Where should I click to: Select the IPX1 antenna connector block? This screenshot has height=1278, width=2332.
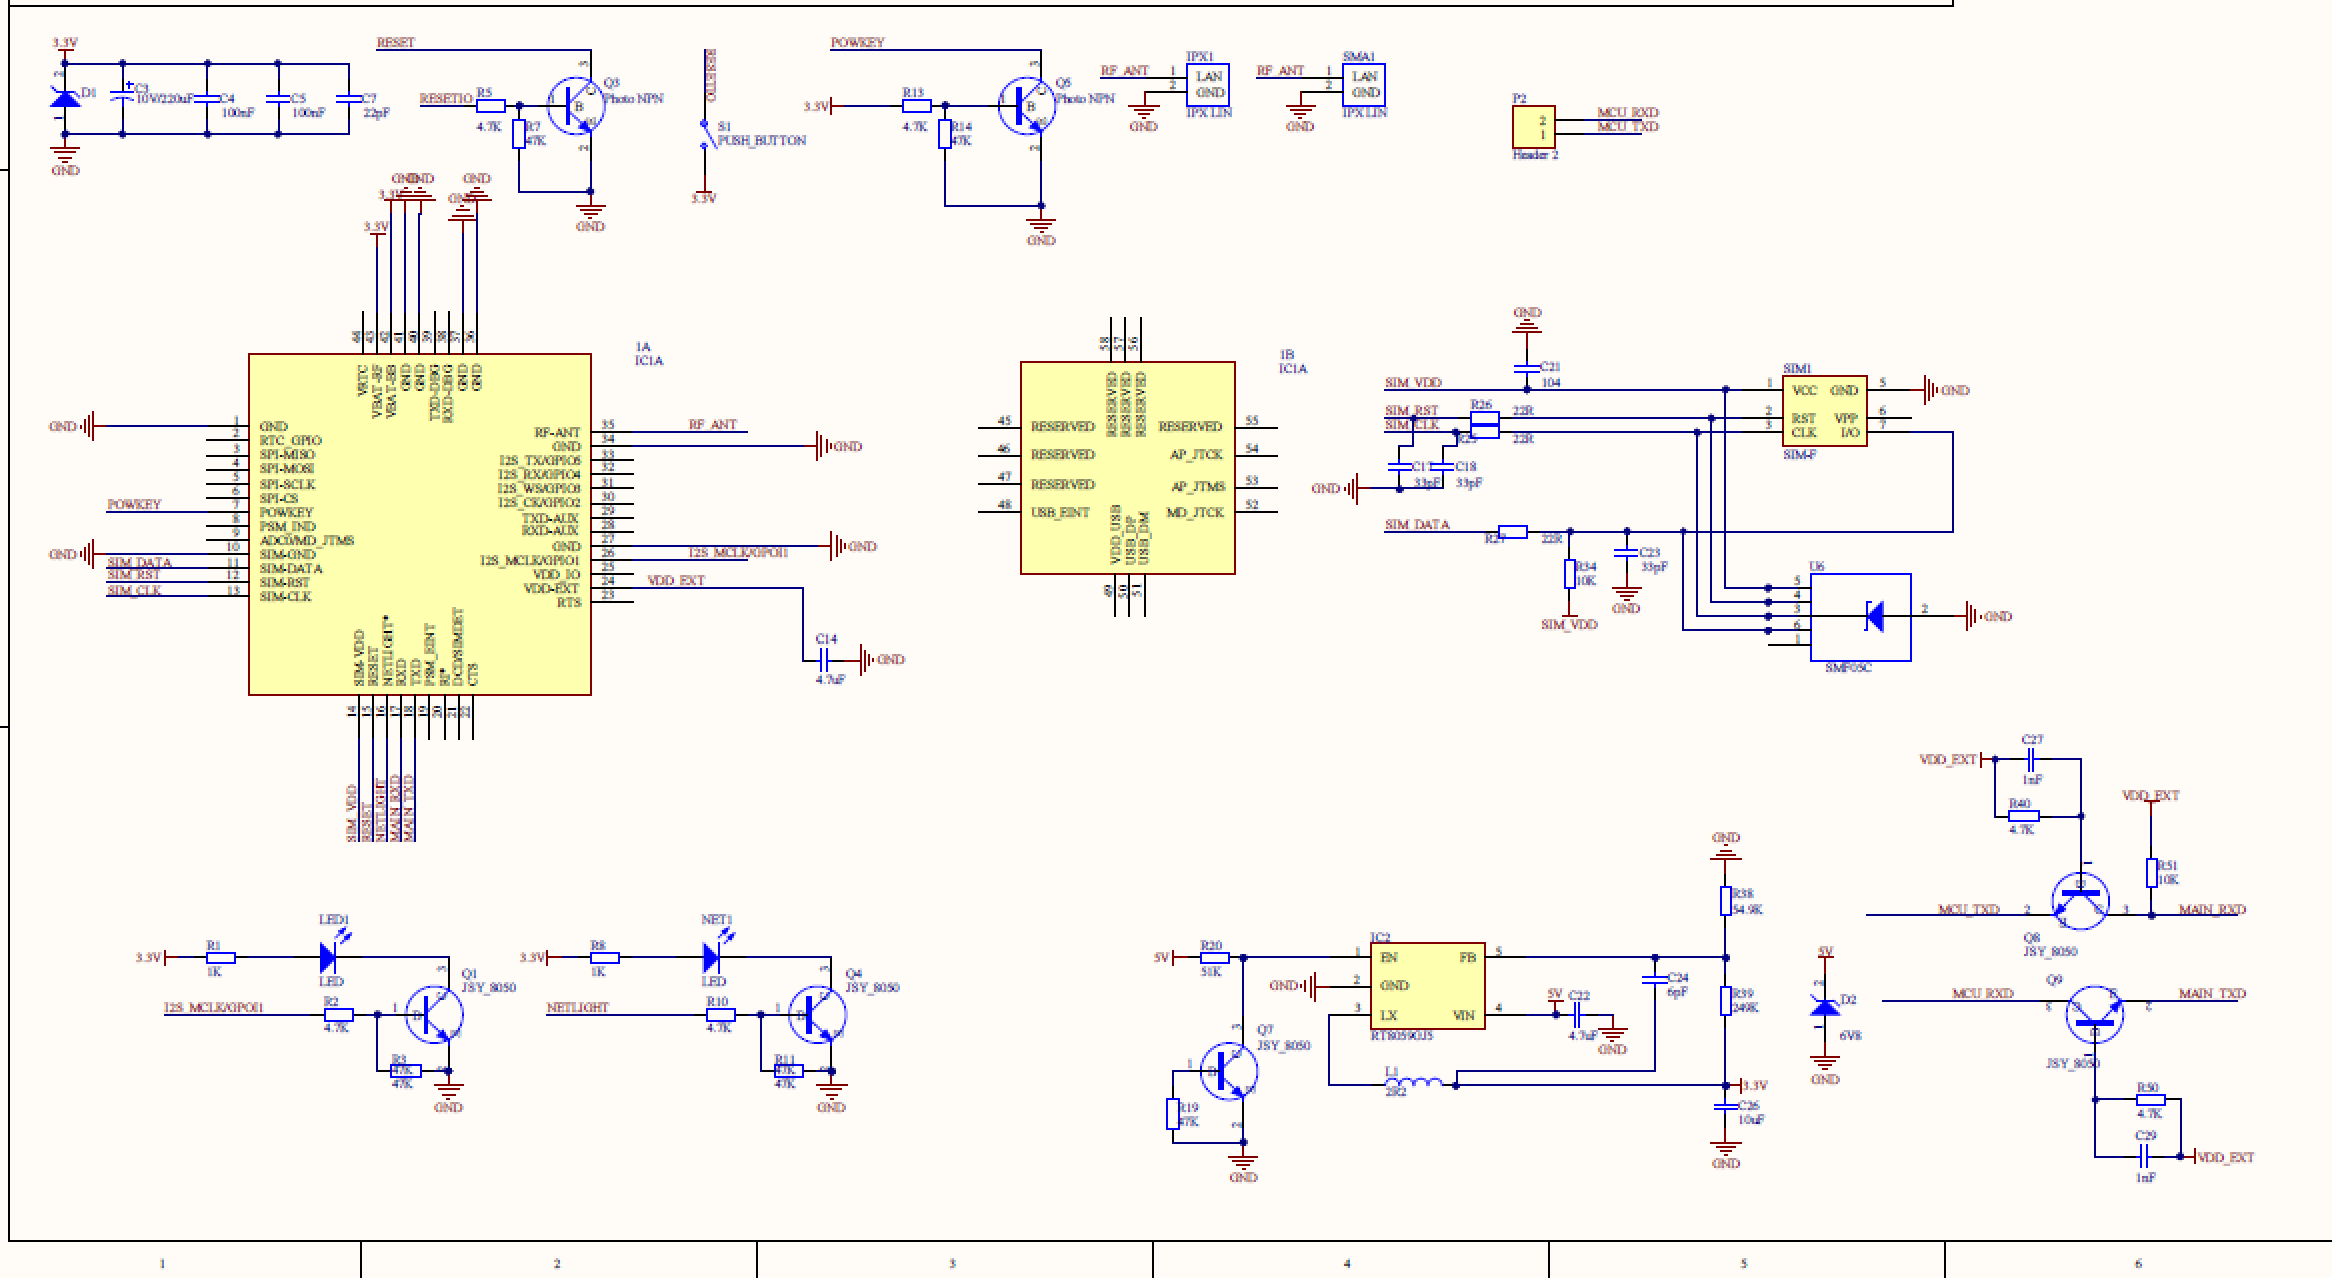(1207, 85)
